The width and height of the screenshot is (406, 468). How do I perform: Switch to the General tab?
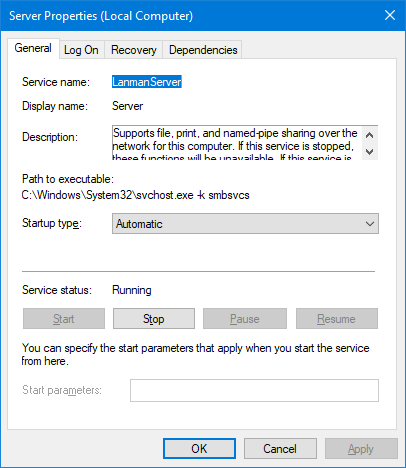tap(33, 49)
